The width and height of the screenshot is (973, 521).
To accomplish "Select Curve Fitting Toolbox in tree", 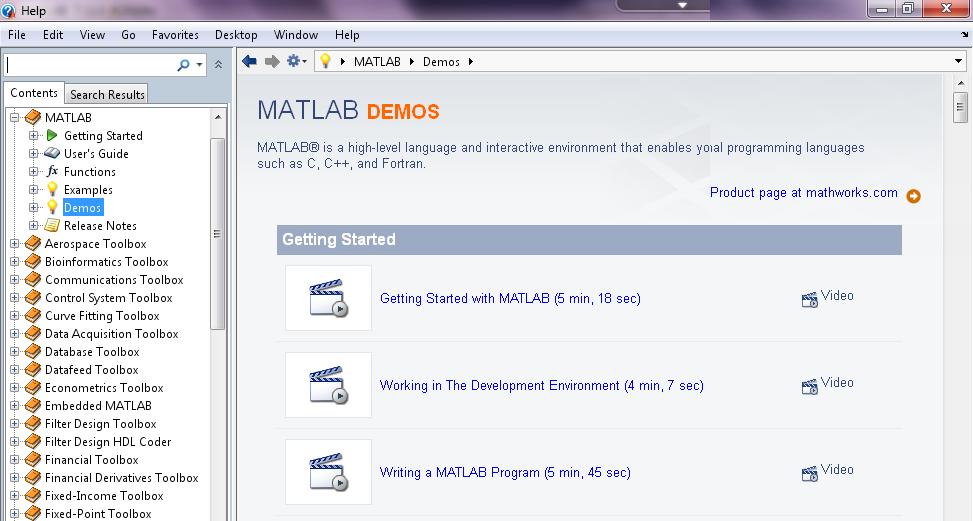I will 102,316.
